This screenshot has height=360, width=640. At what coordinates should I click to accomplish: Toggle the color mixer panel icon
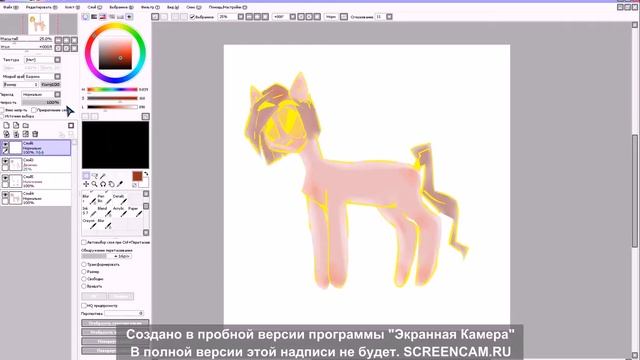coord(112,17)
